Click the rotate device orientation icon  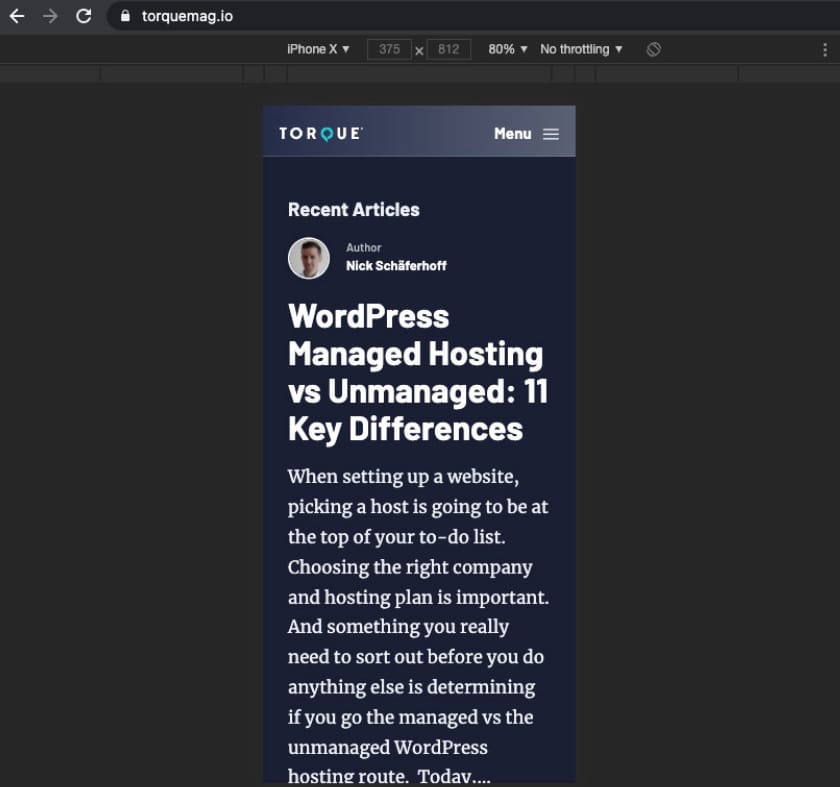pos(654,49)
